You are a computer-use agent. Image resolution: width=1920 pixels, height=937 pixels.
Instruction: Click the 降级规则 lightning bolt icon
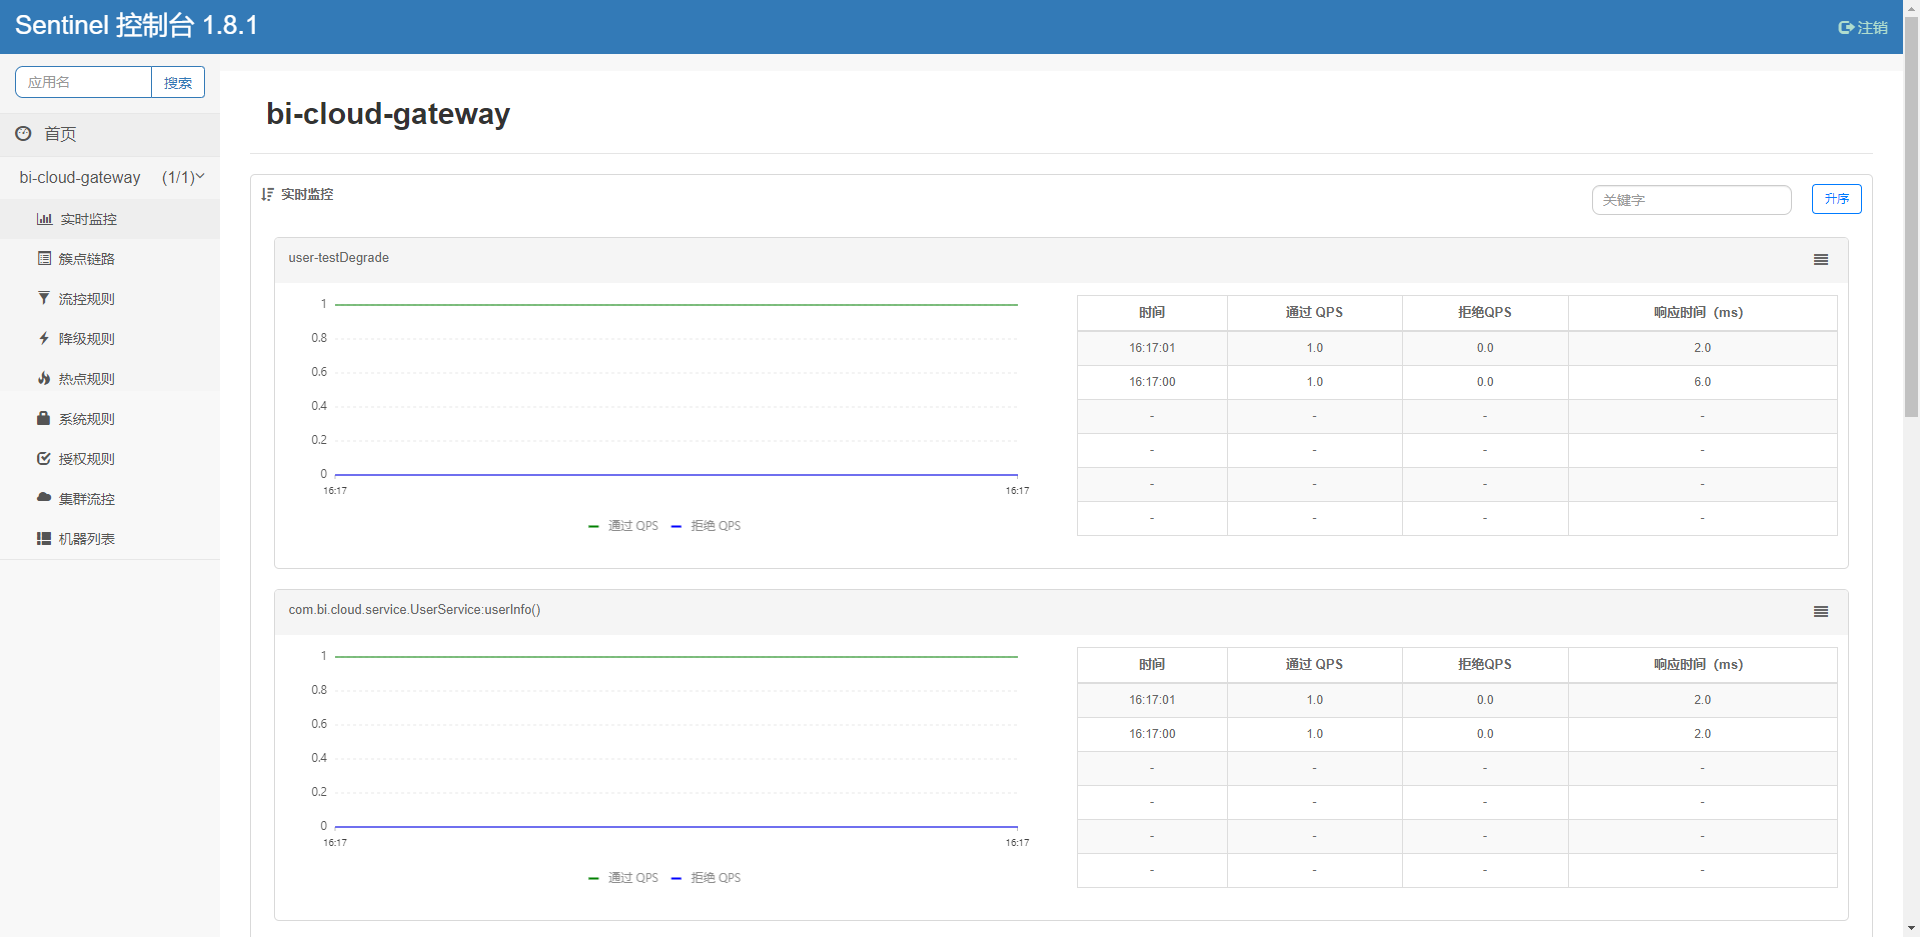[44, 338]
